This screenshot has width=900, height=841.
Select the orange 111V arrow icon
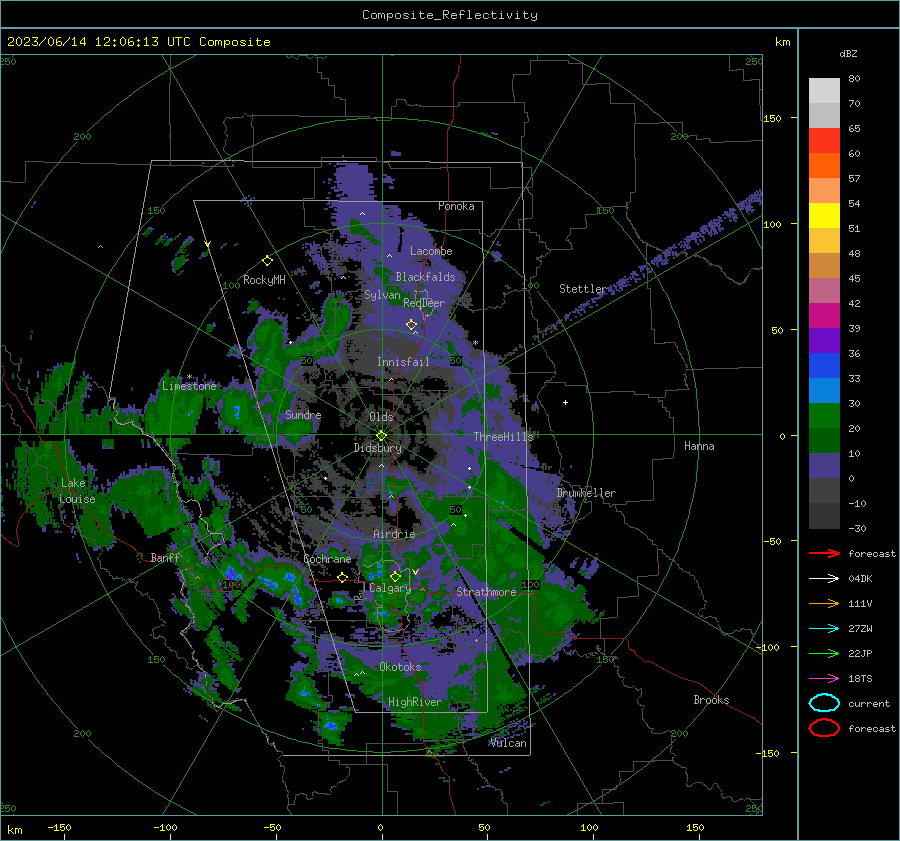click(x=824, y=603)
